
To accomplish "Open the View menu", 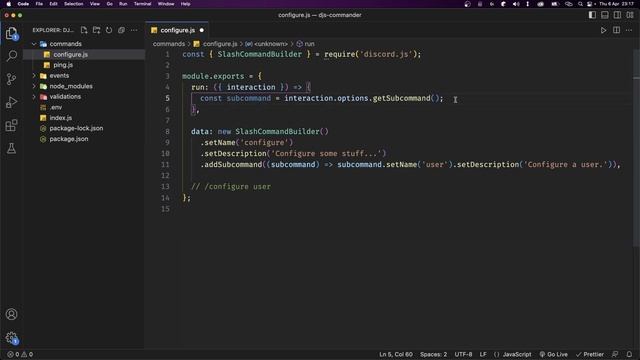I will pos(95,4).
